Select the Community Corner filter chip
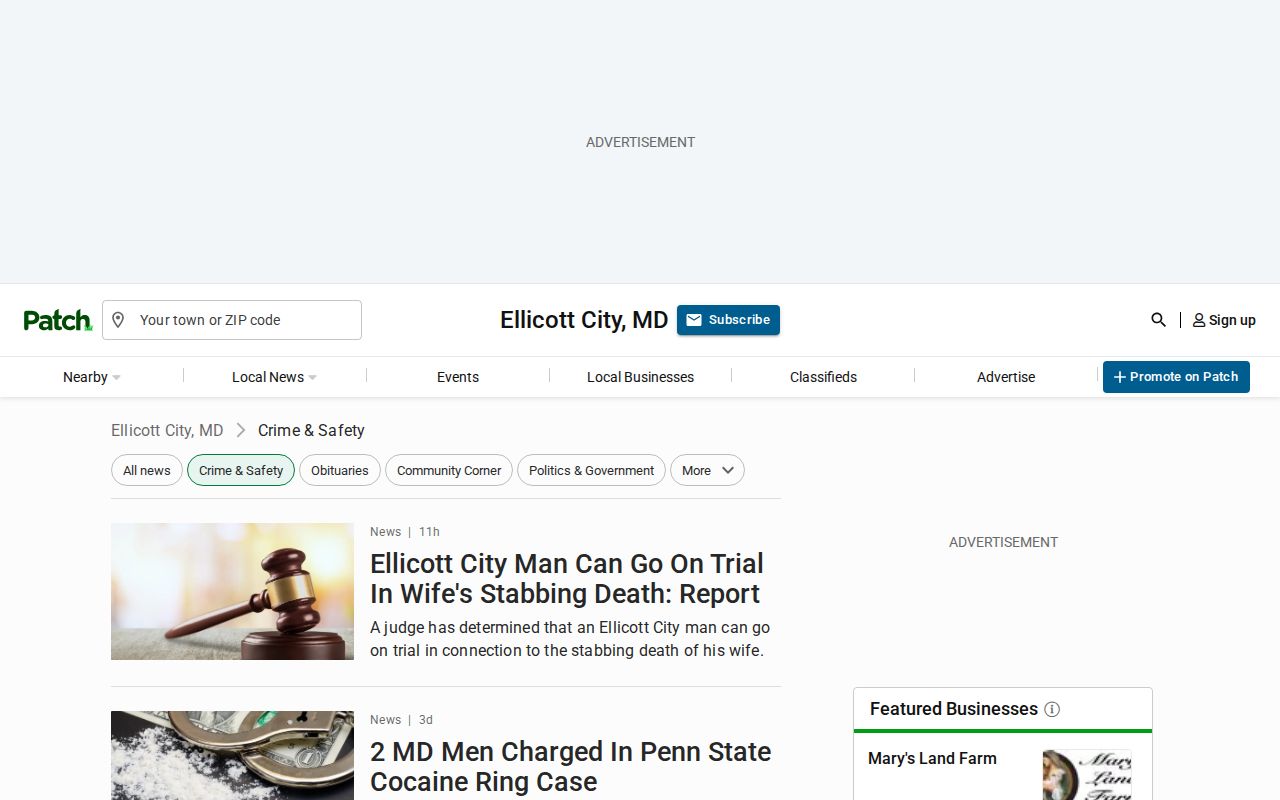1280x800 pixels. pos(449,470)
